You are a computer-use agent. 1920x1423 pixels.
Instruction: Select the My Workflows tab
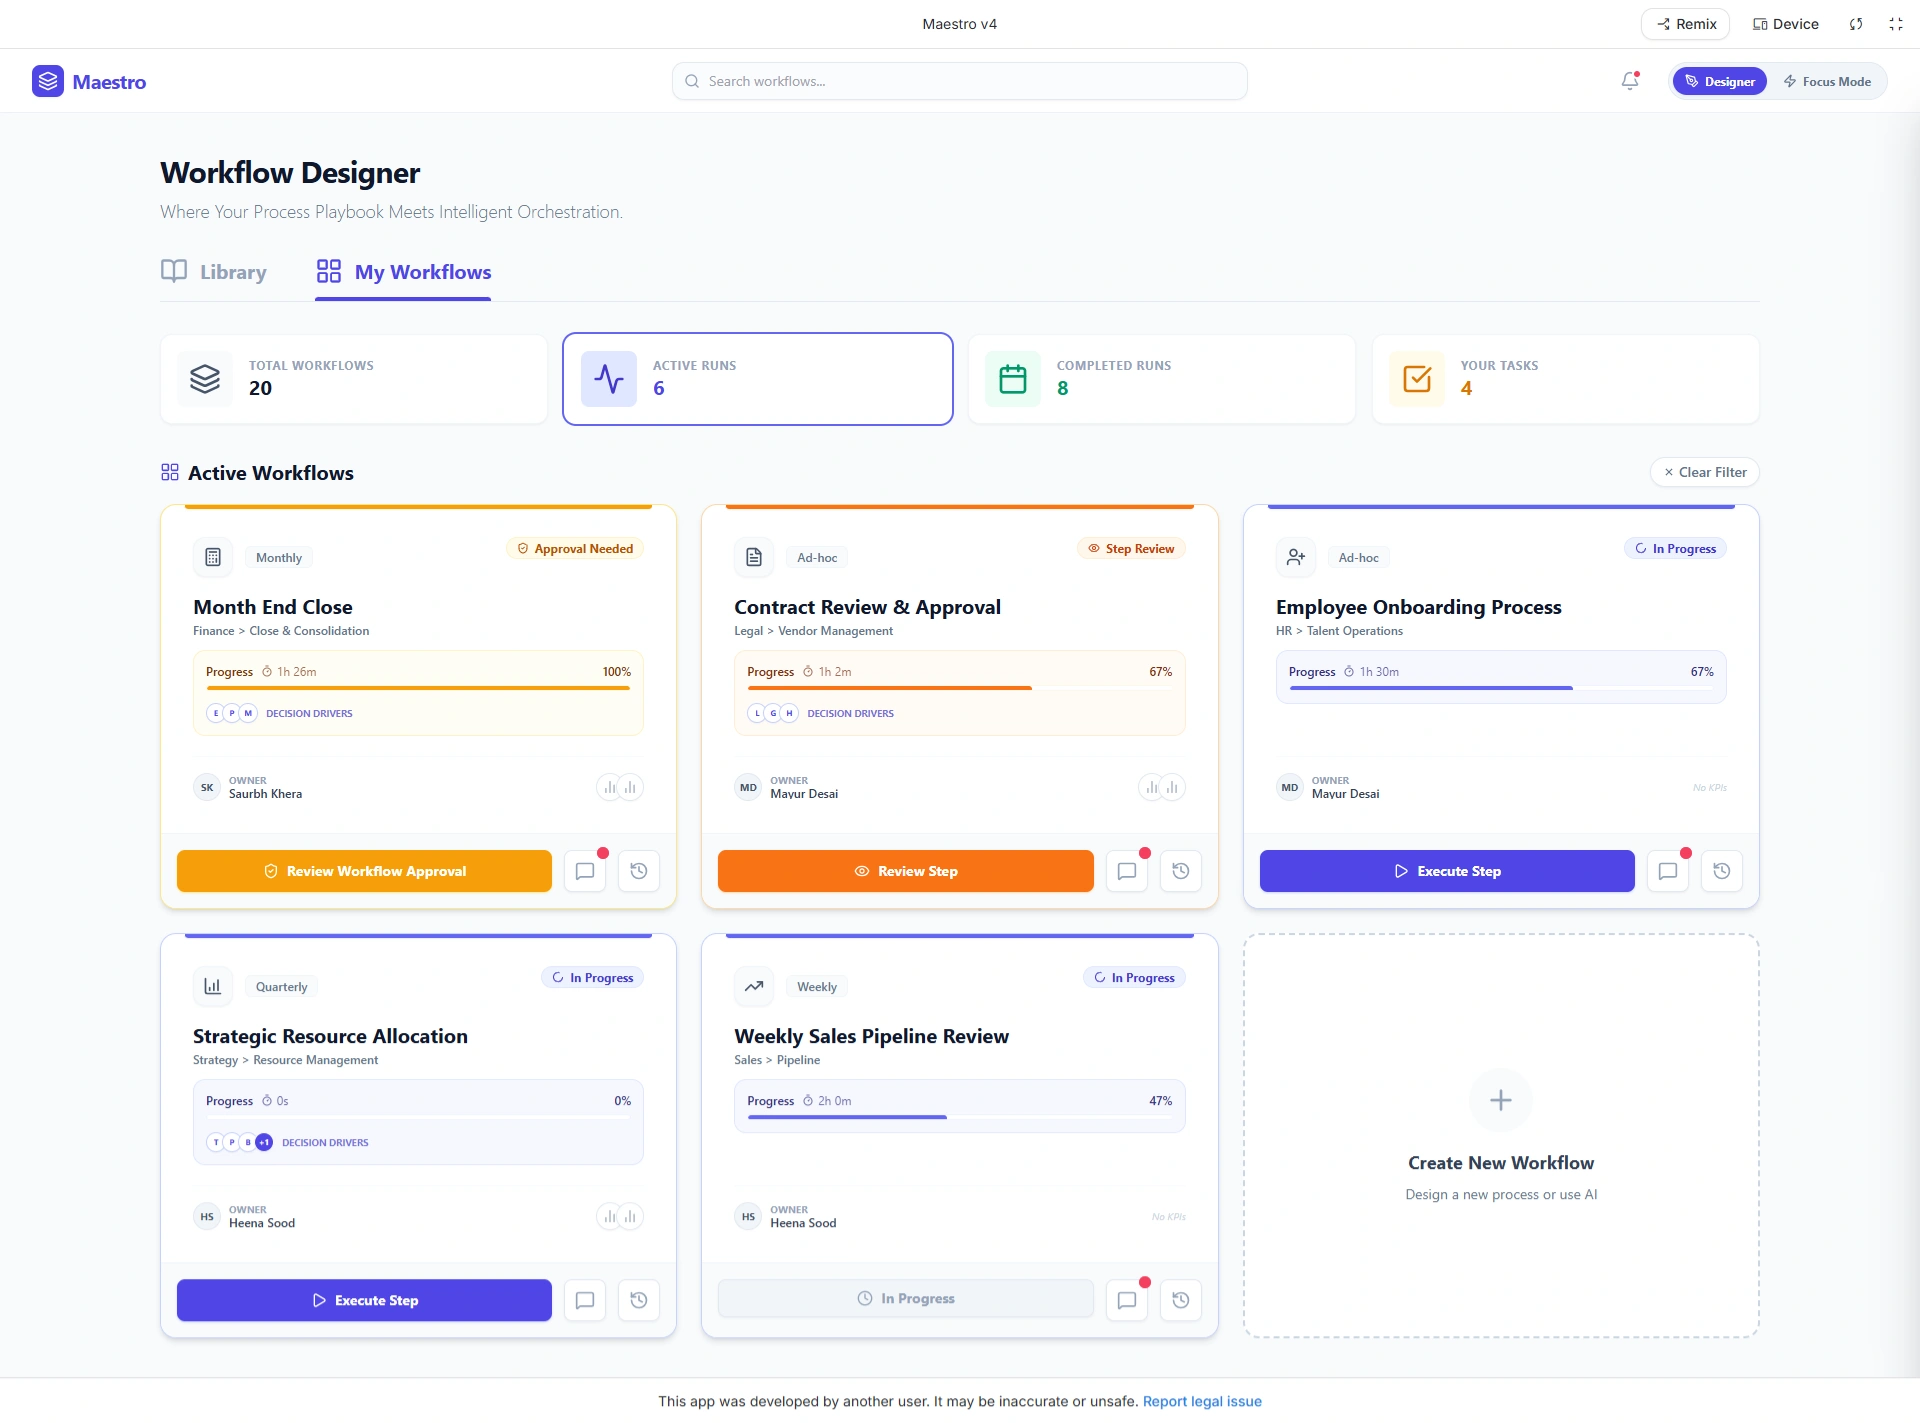(x=404, y=272)
